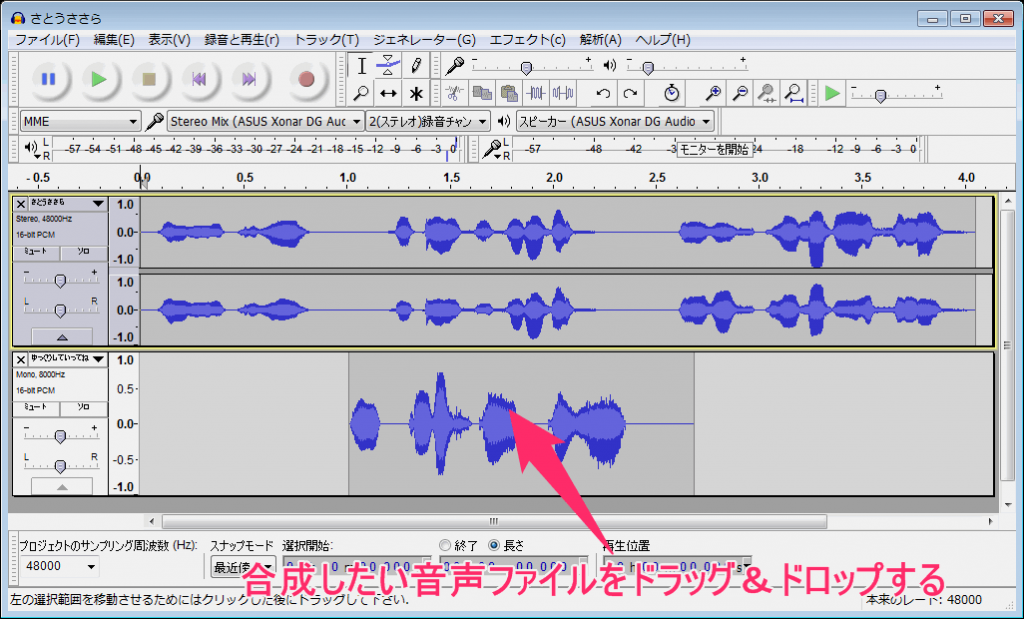Select the Time Shift tool
Image resolution: width=1024 pixels, height=619 pixels.
tap(389, 93)
